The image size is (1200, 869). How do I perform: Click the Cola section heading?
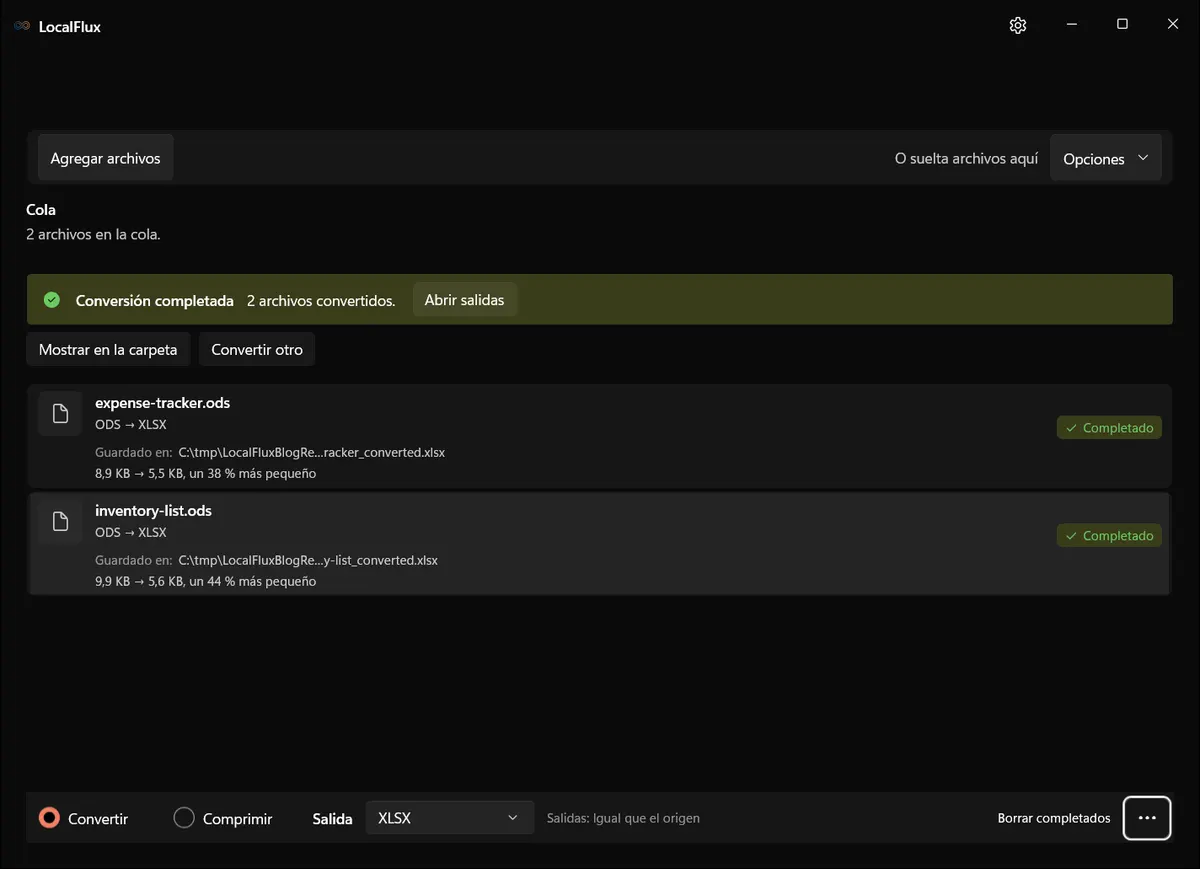click(41, 210)
